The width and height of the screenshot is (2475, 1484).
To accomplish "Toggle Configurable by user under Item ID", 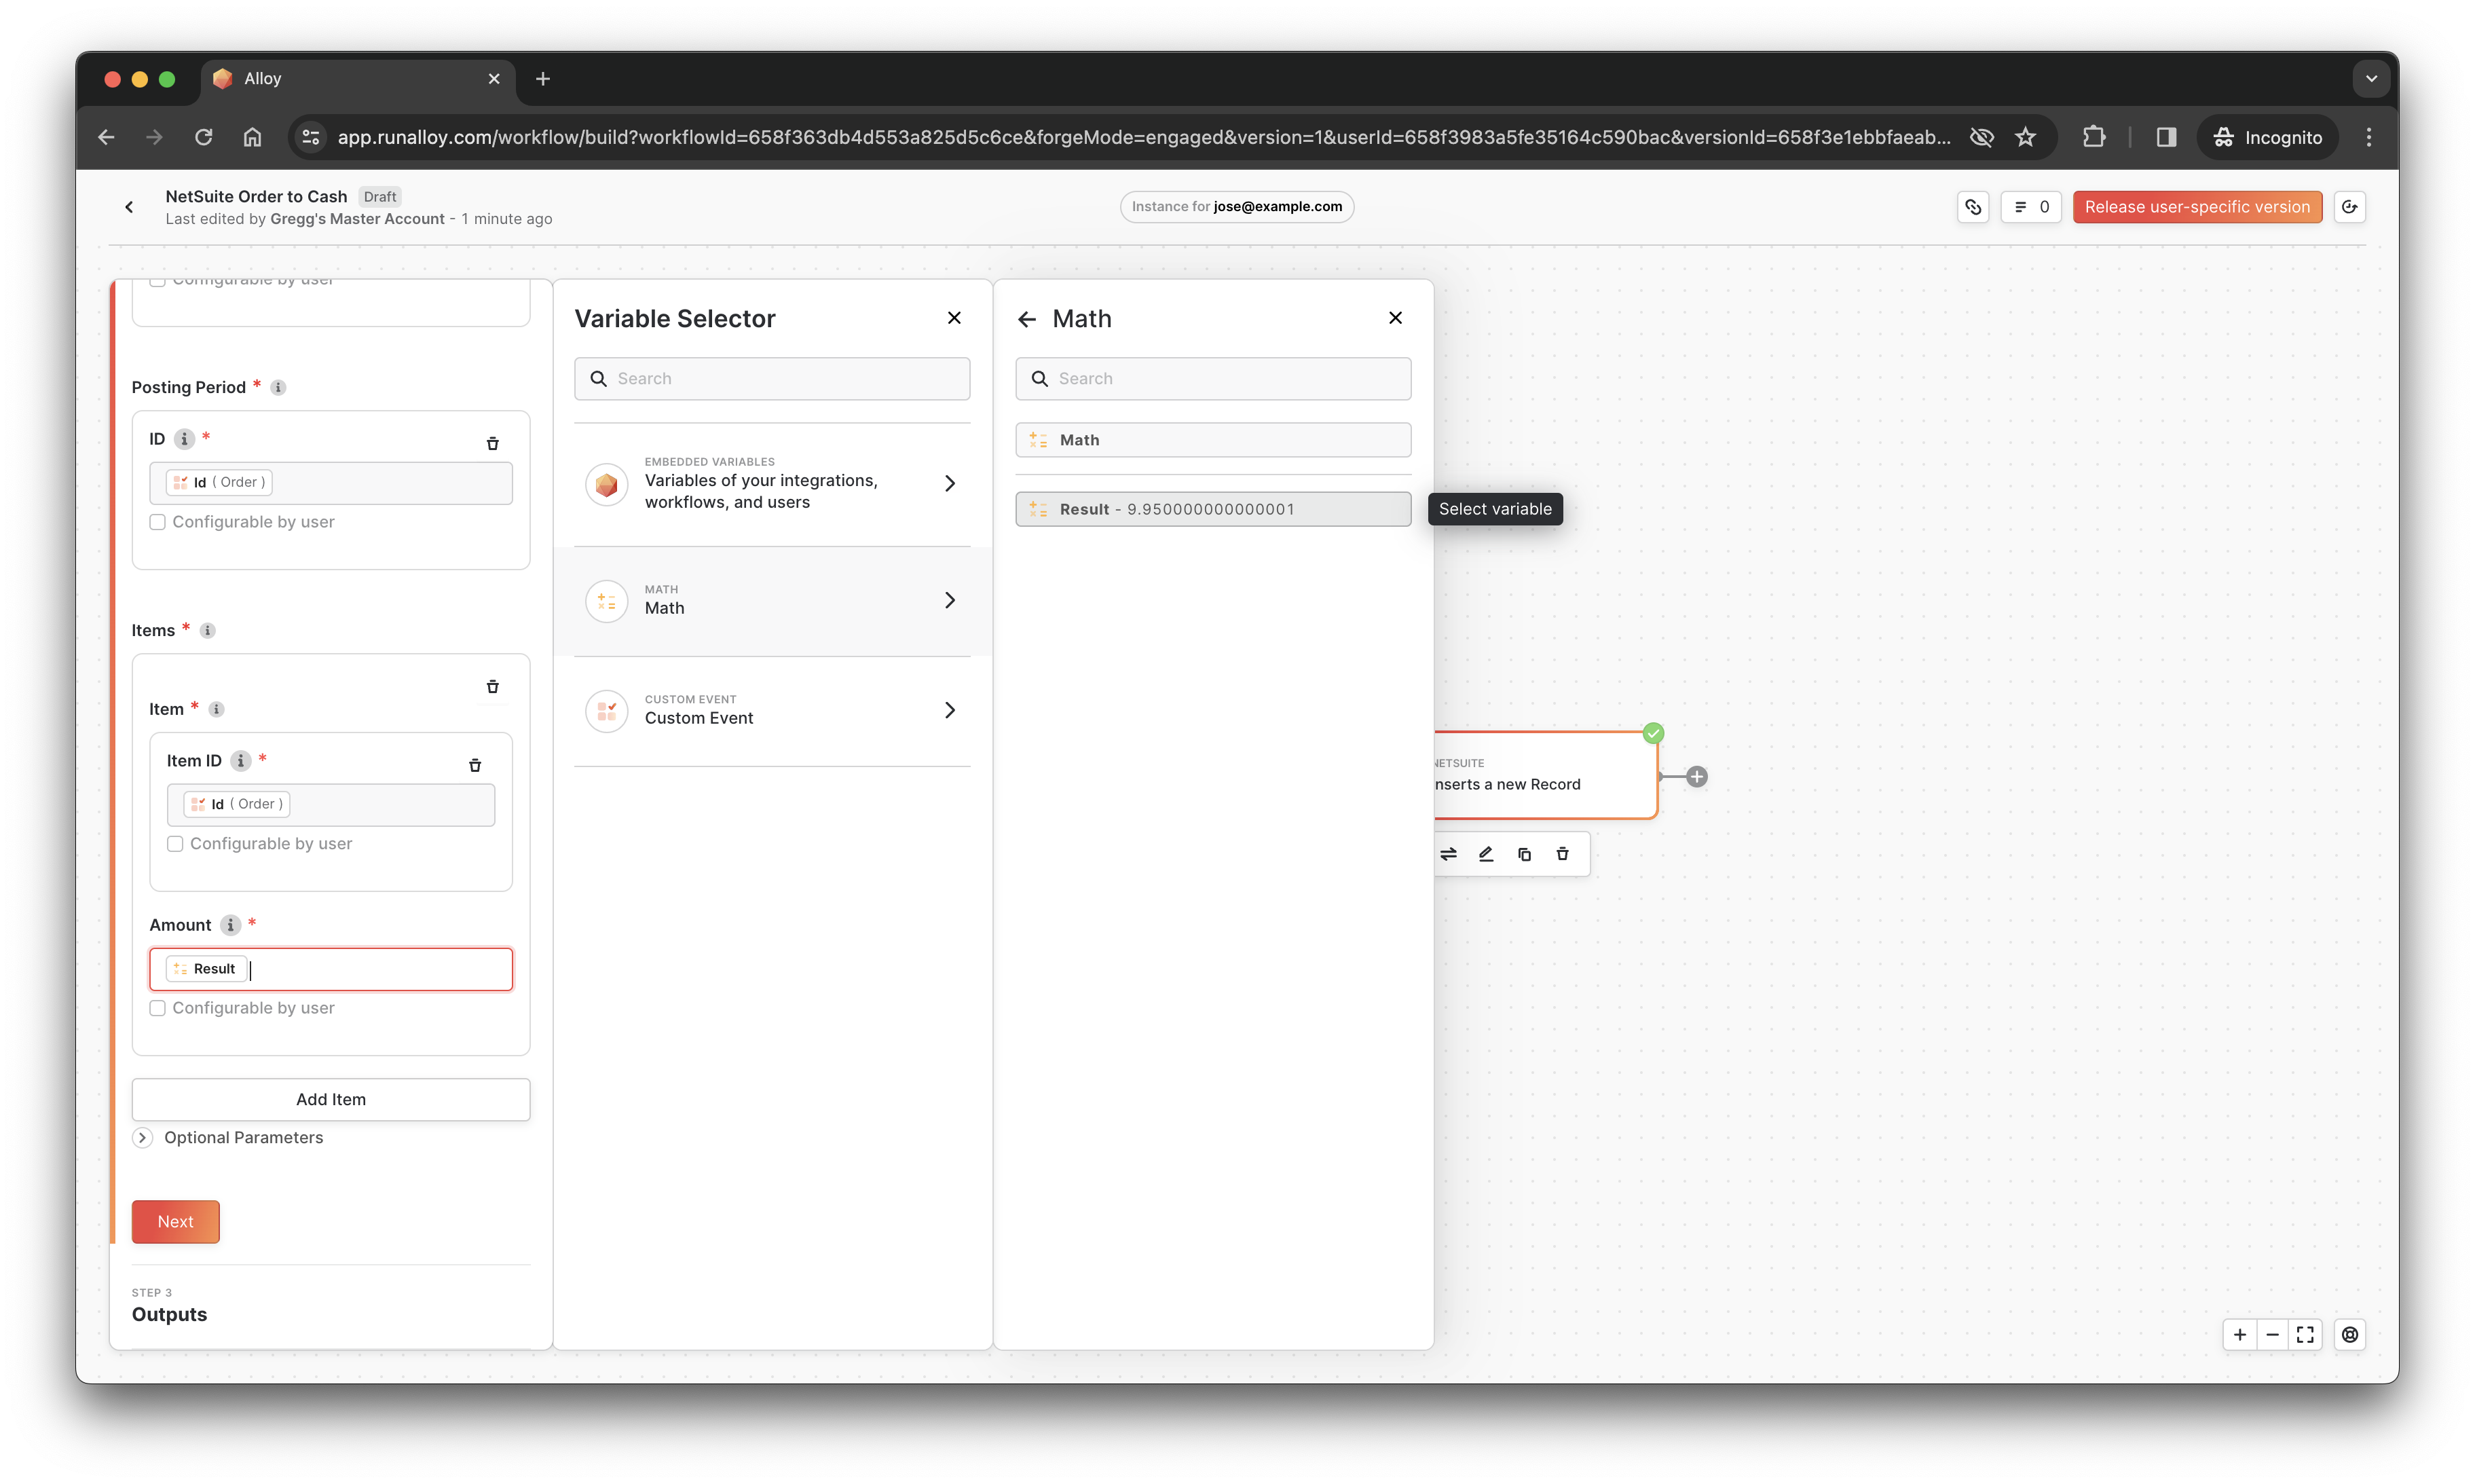I will click(175, 844).
